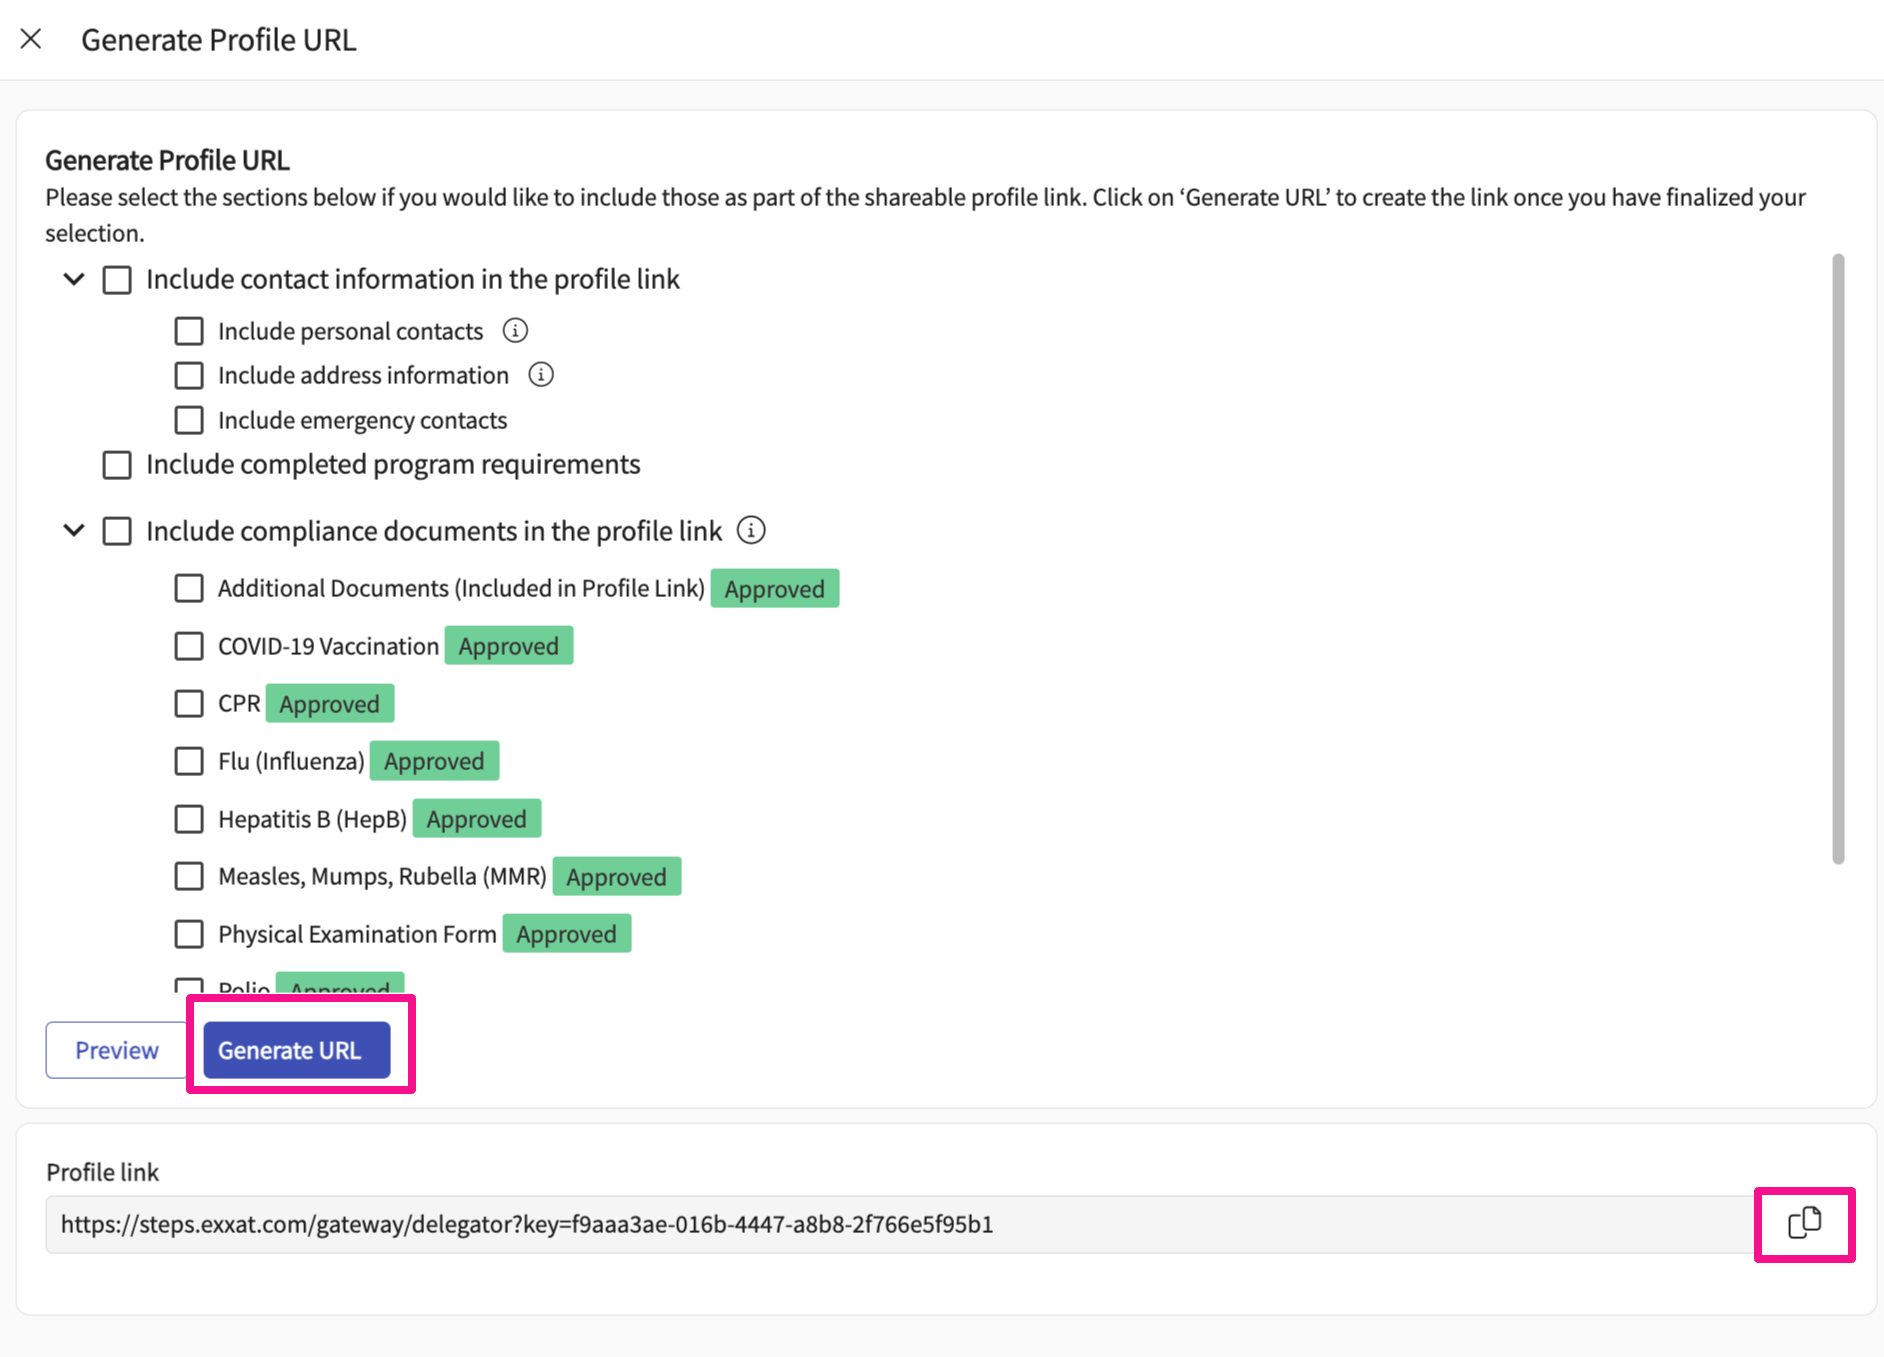
Task: Check the Hepatitis B (HepB) checkbox
Action: [189, 820]
